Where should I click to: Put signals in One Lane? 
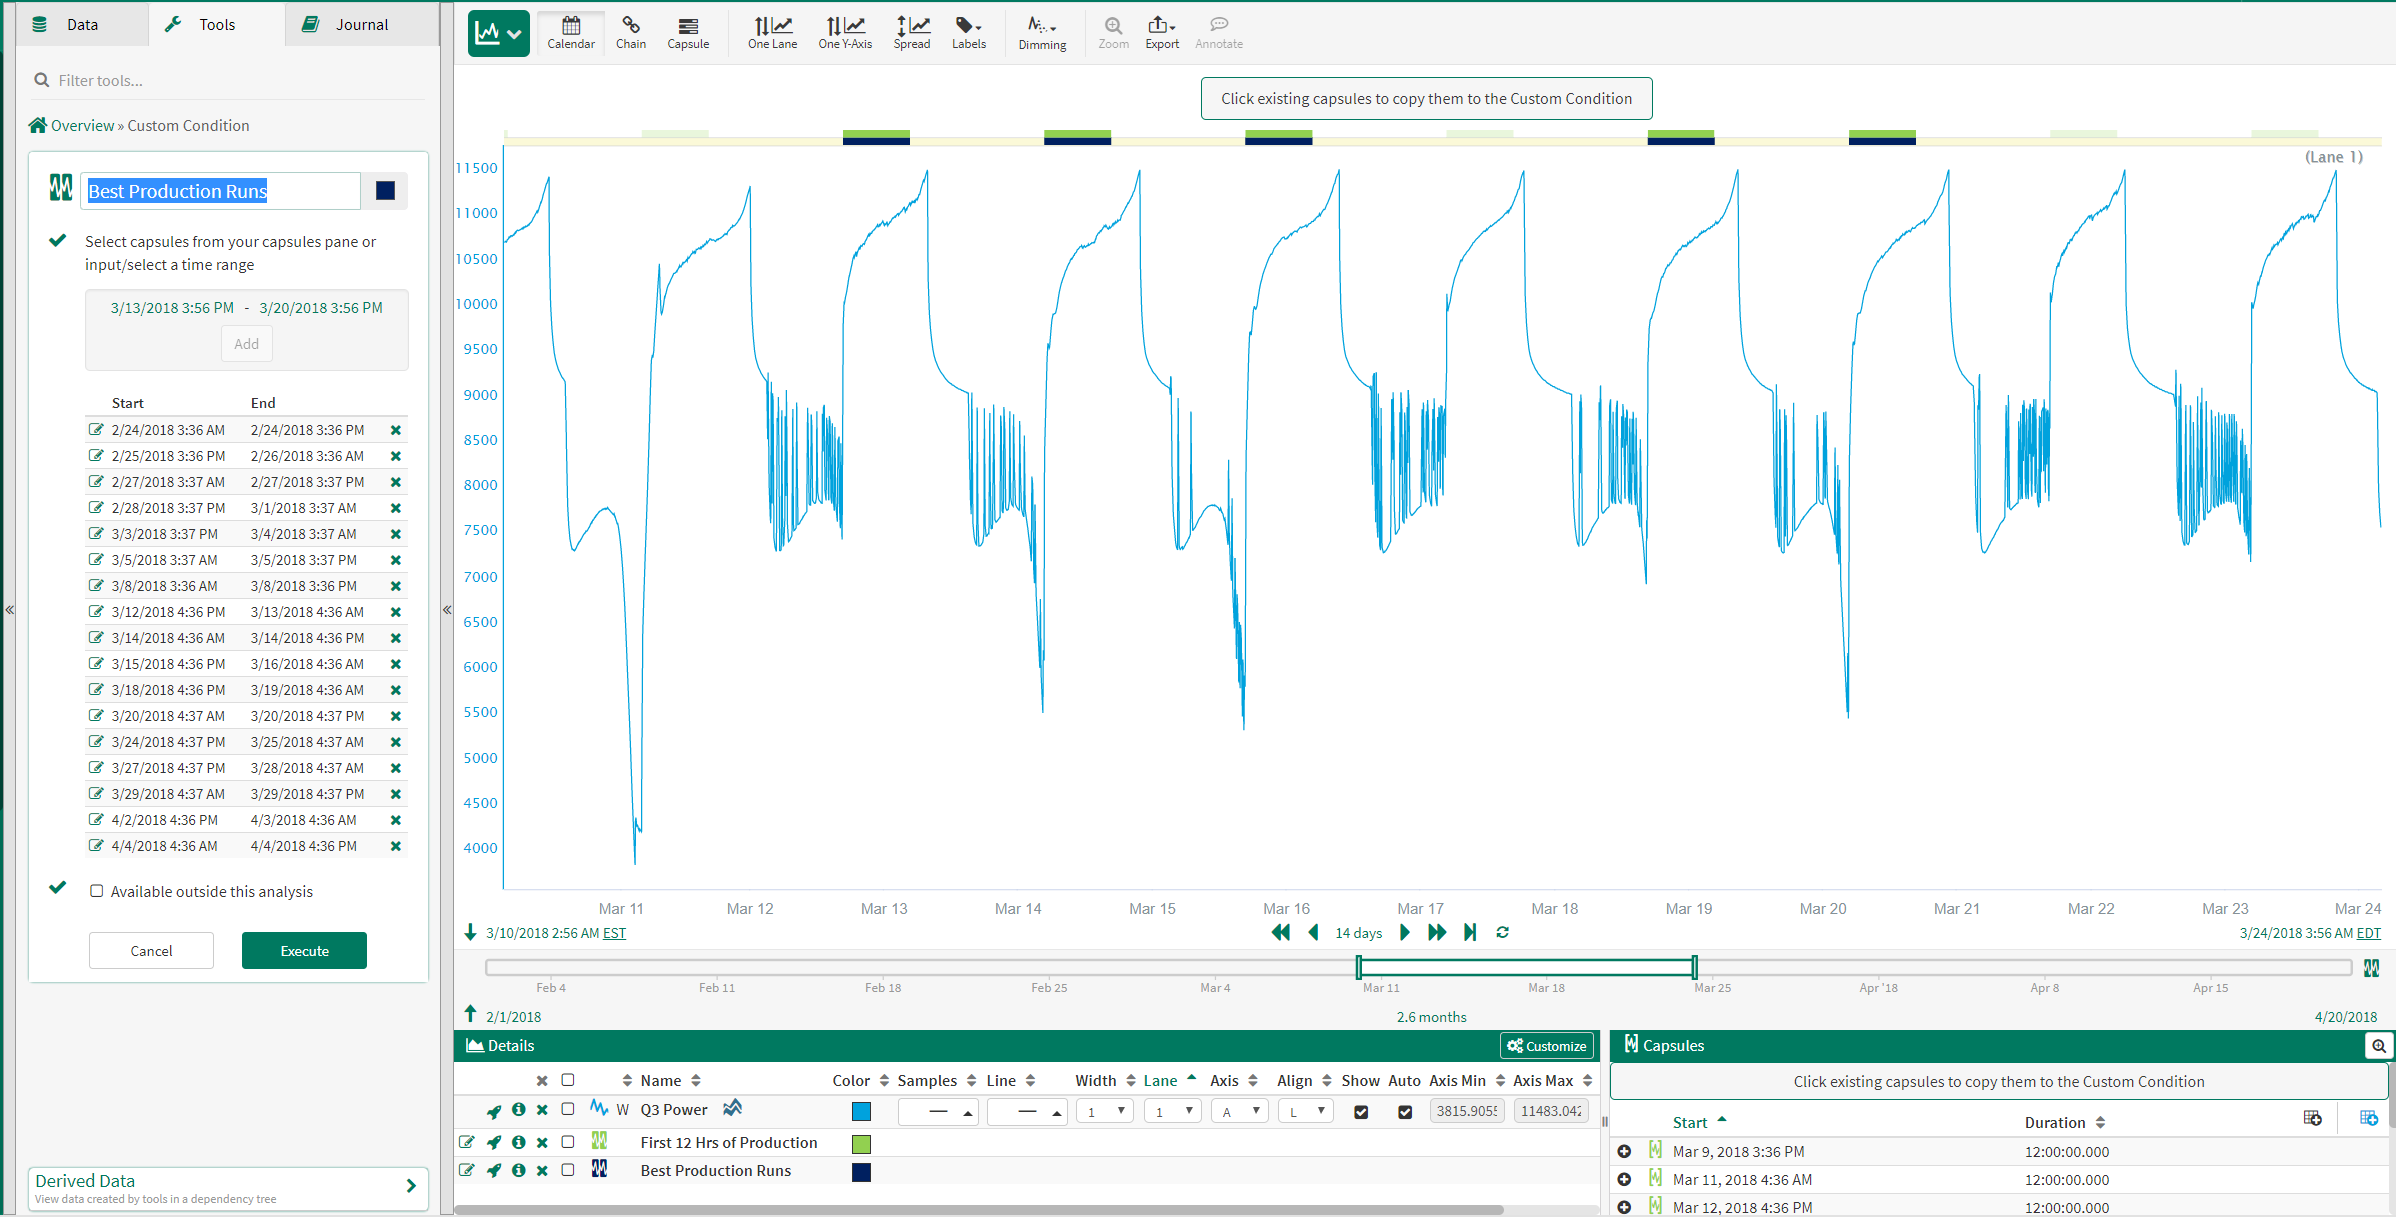[x=772, y=32]
